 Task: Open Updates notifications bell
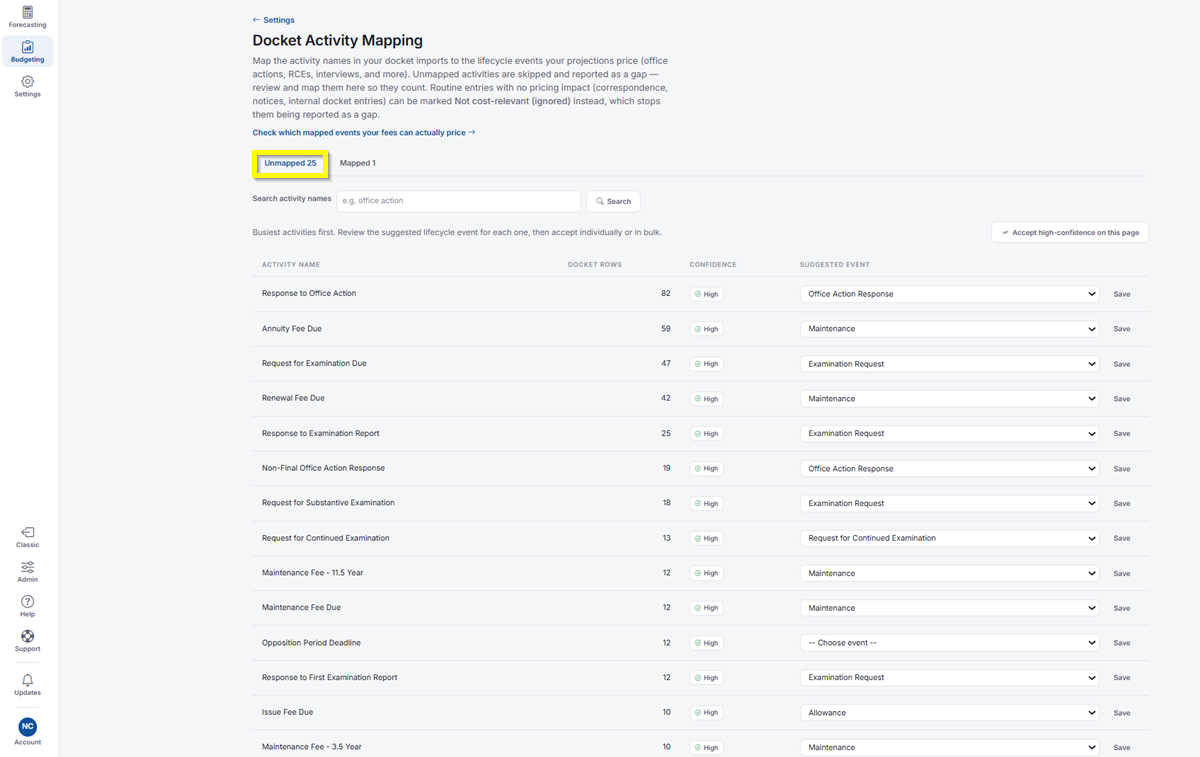27,685
